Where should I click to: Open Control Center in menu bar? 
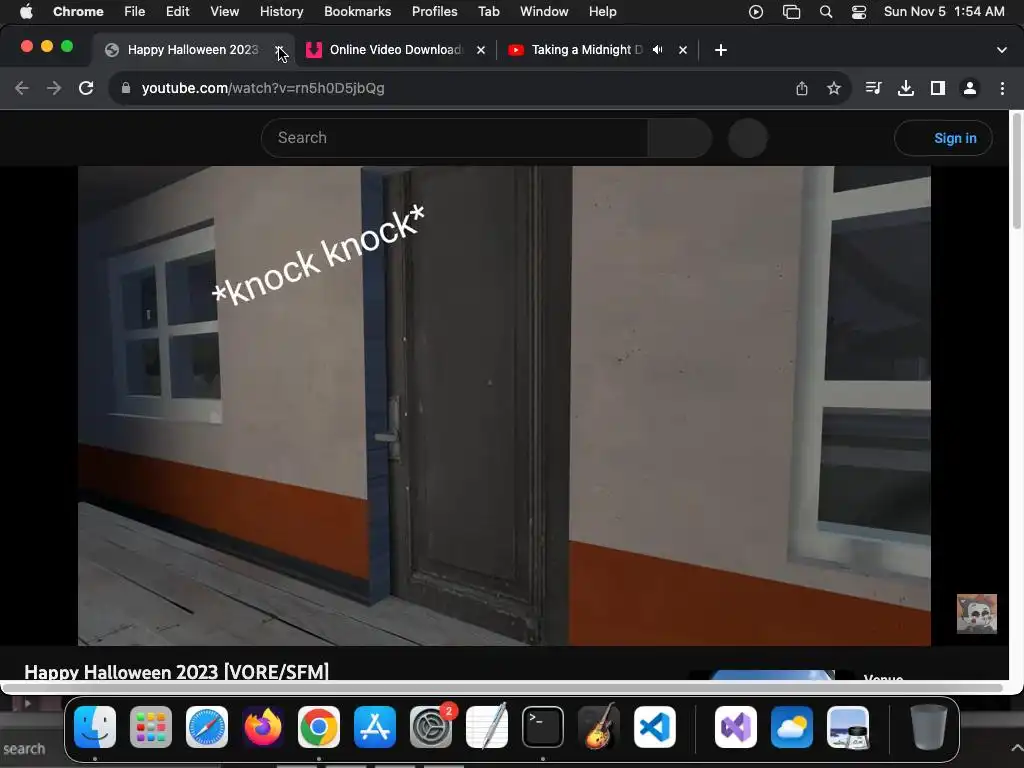coord(859,12)
